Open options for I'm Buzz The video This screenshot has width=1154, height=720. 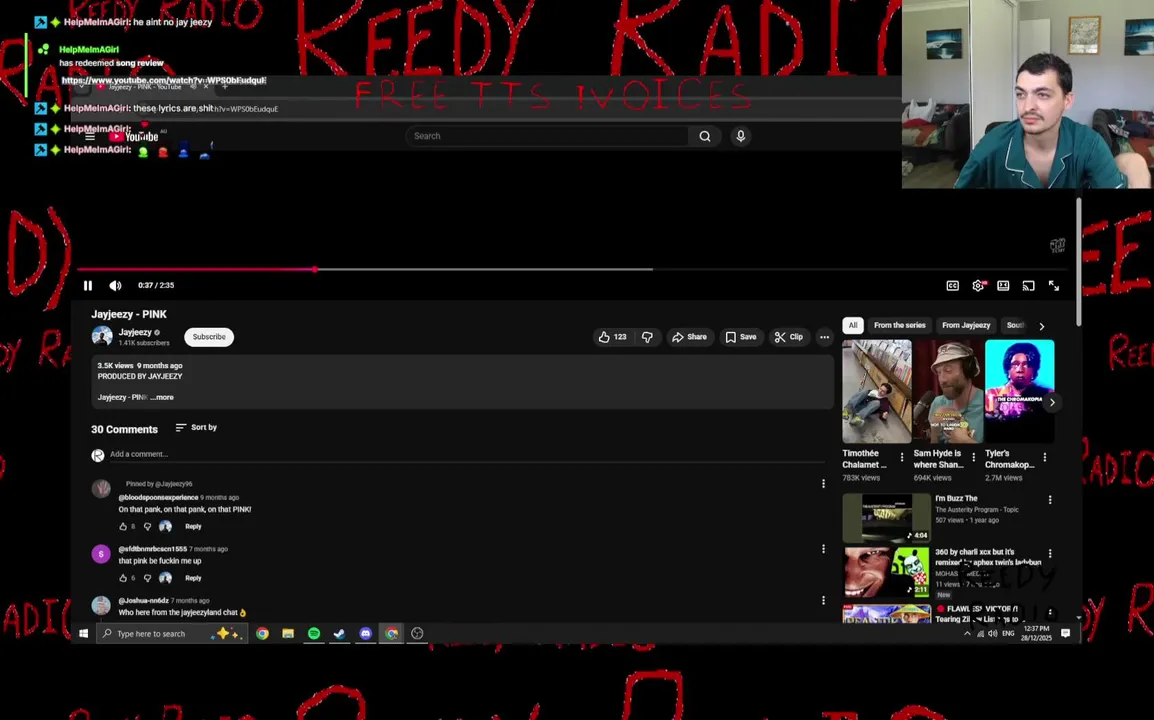tap(1050, 500)
